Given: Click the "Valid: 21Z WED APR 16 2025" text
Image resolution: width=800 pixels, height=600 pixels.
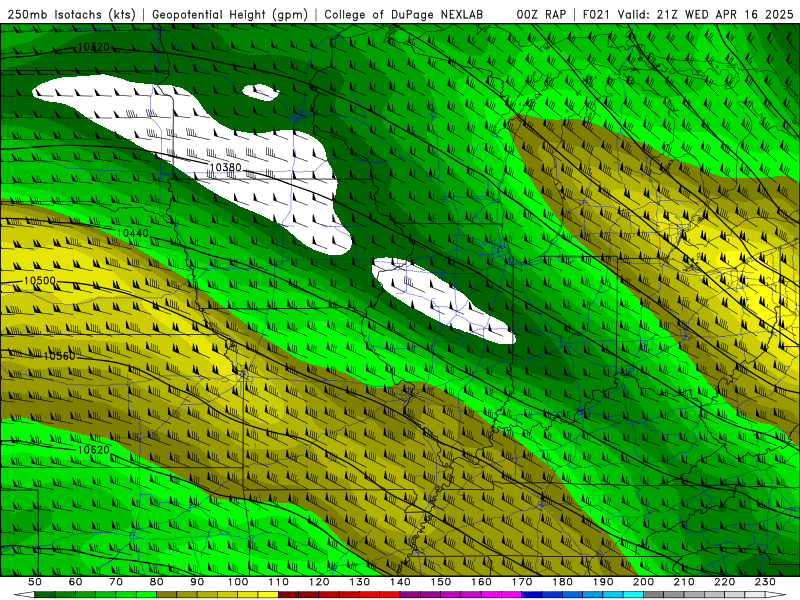Looking at the screenshot, I should (x=706, y=15).
